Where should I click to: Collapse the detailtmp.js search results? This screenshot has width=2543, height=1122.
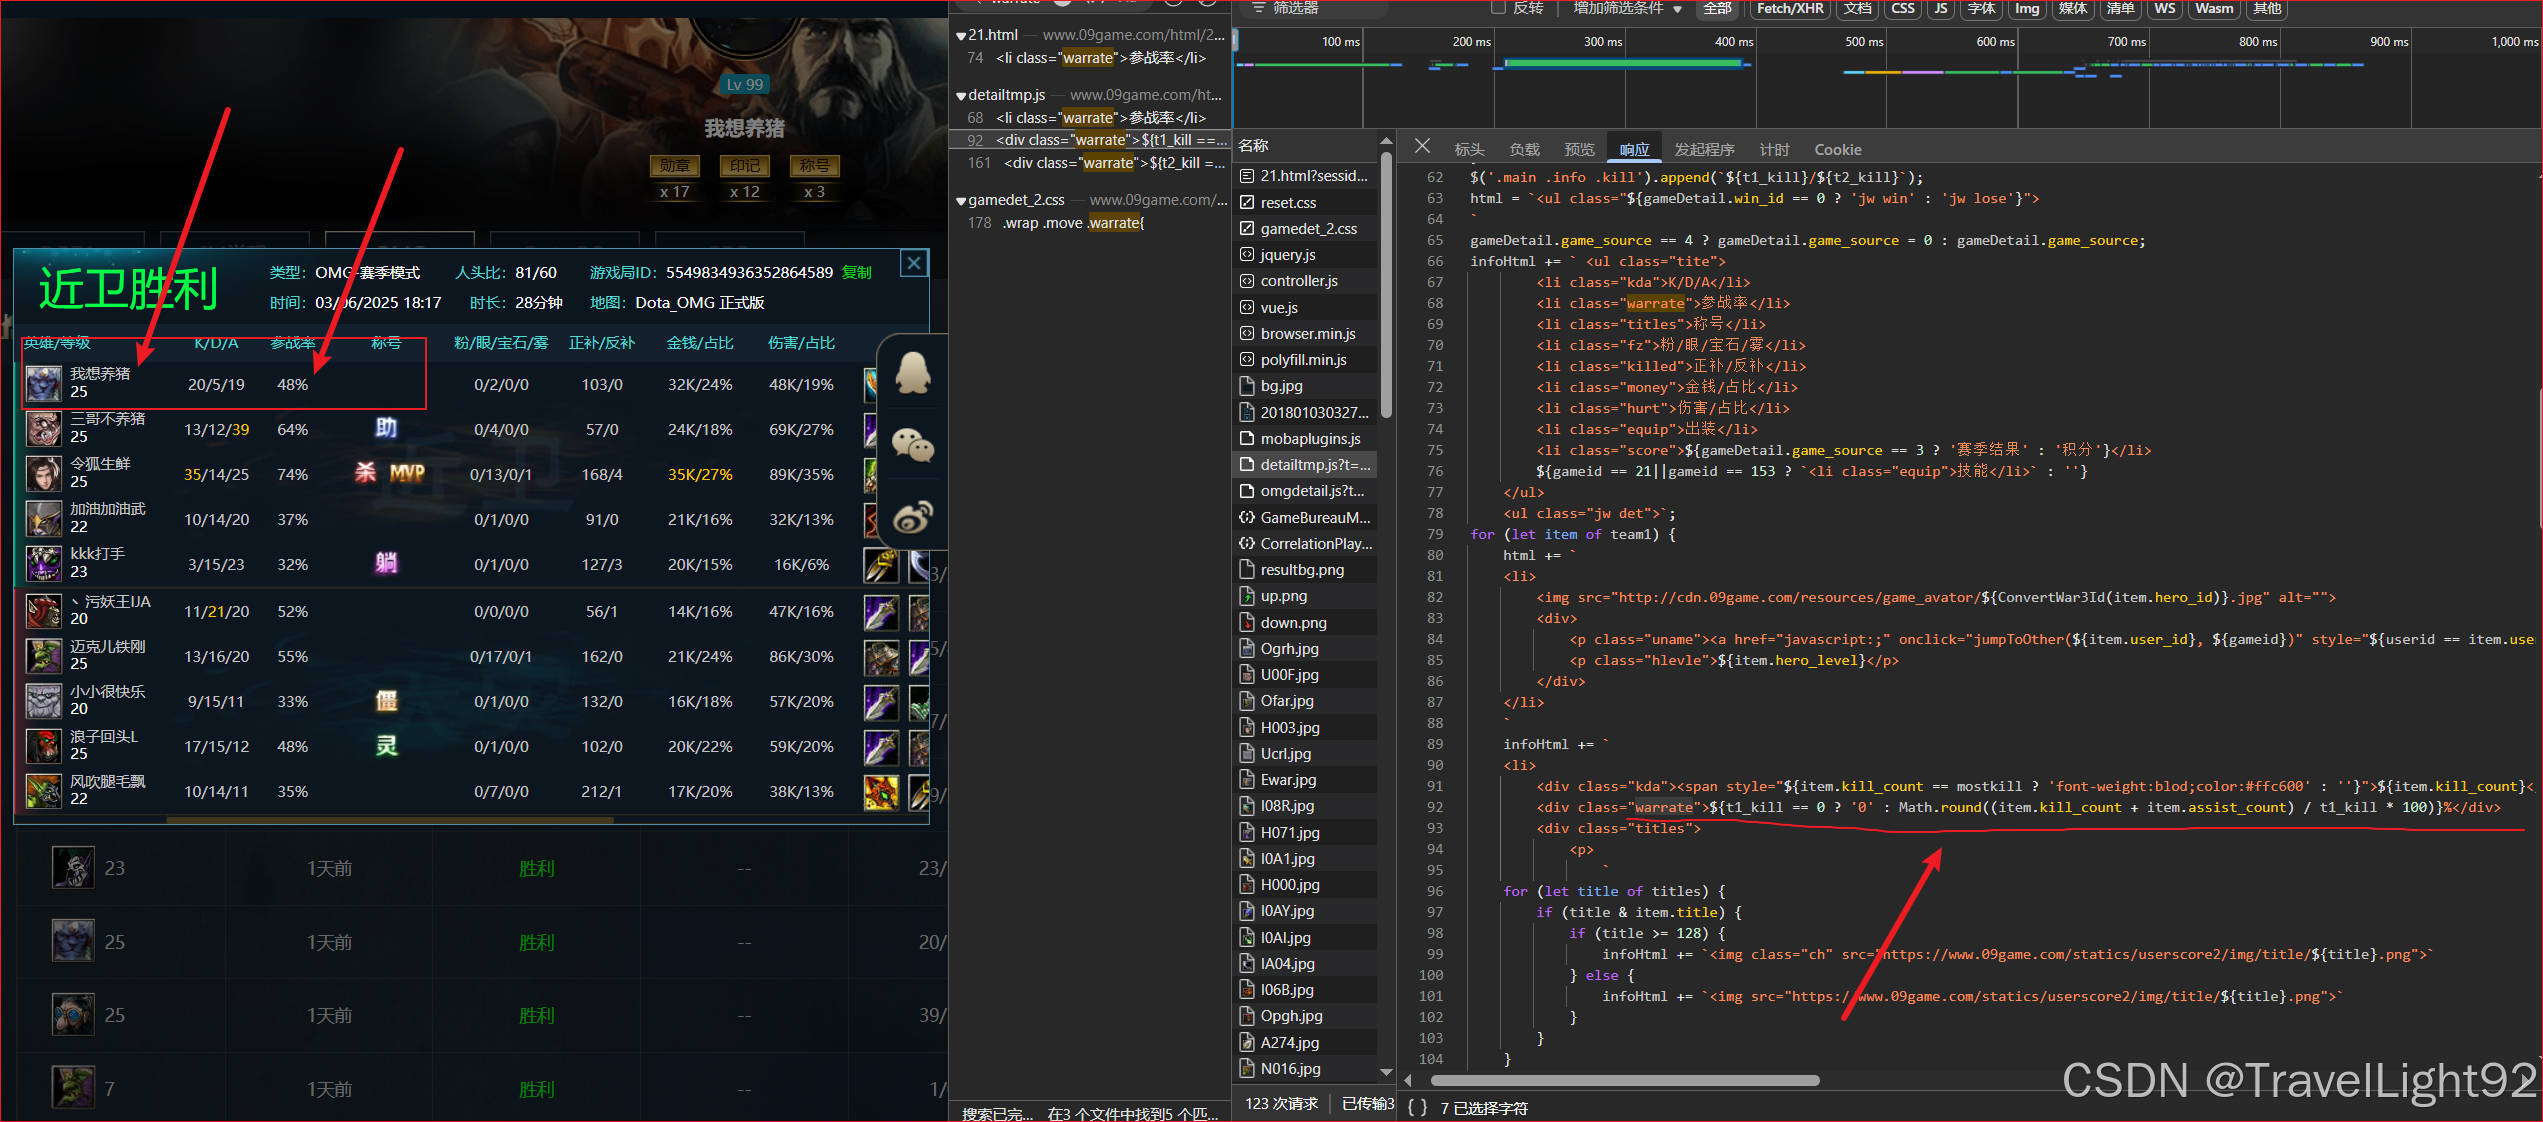(x=961, y=96)
